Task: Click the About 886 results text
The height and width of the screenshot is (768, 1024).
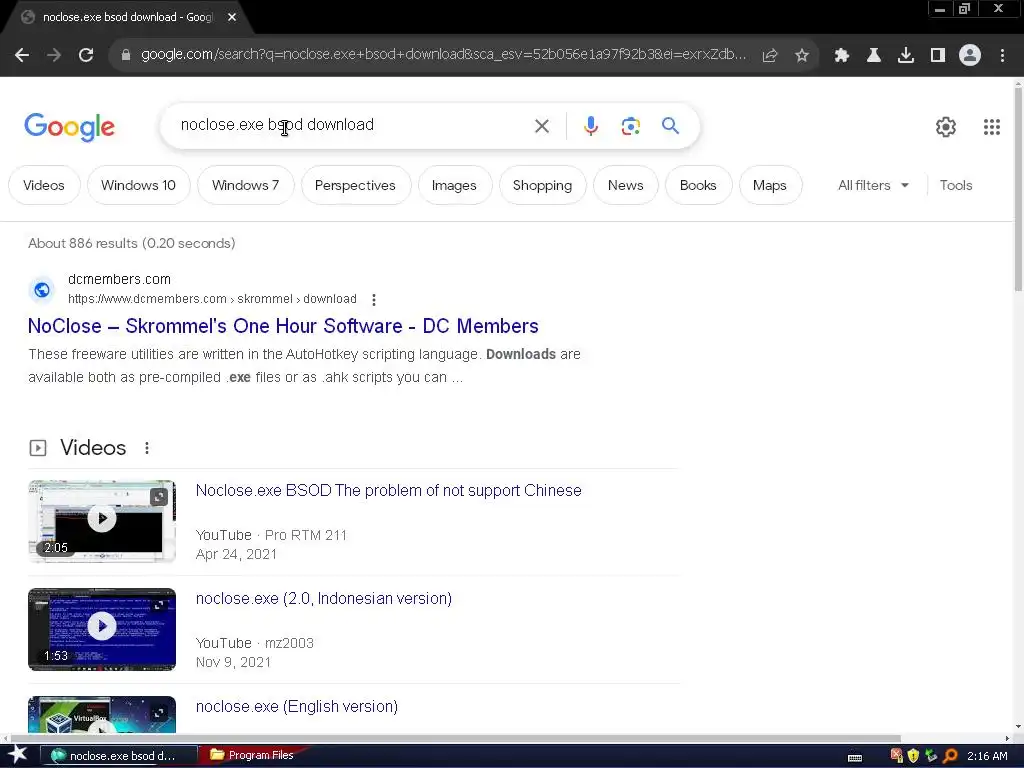Action: tap(131, 243)
